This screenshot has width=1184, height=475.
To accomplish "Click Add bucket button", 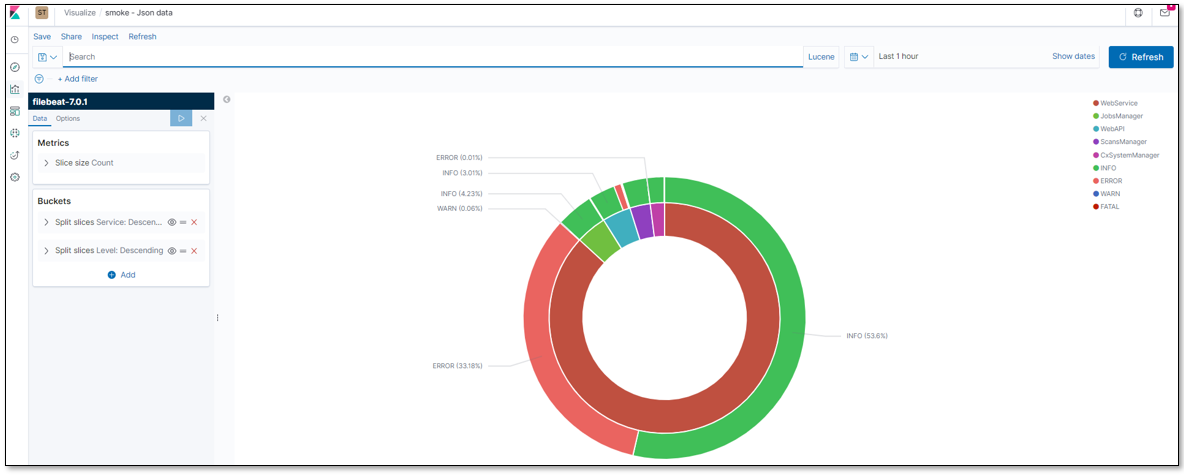I will click(122, 275).
